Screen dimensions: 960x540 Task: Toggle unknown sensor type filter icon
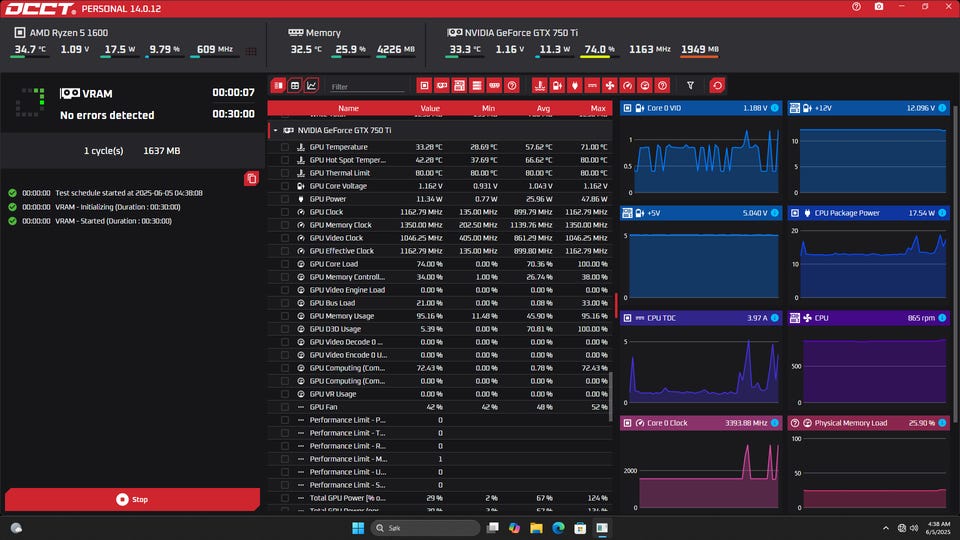662,86
